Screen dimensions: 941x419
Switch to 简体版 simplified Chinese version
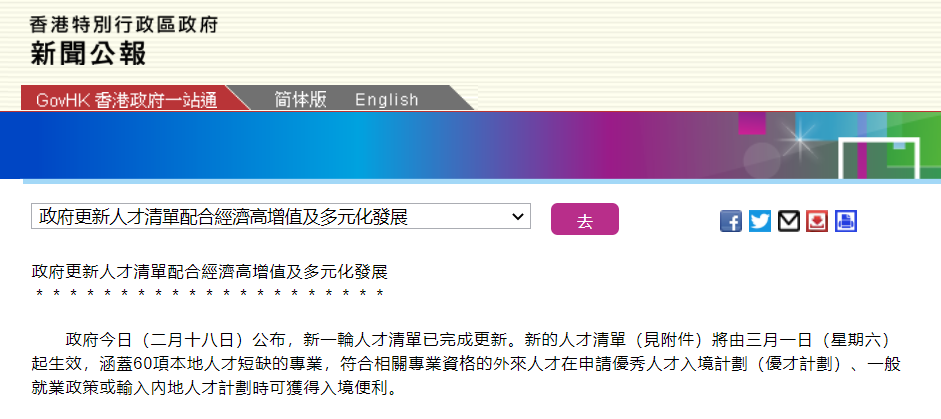click(301, 100)
